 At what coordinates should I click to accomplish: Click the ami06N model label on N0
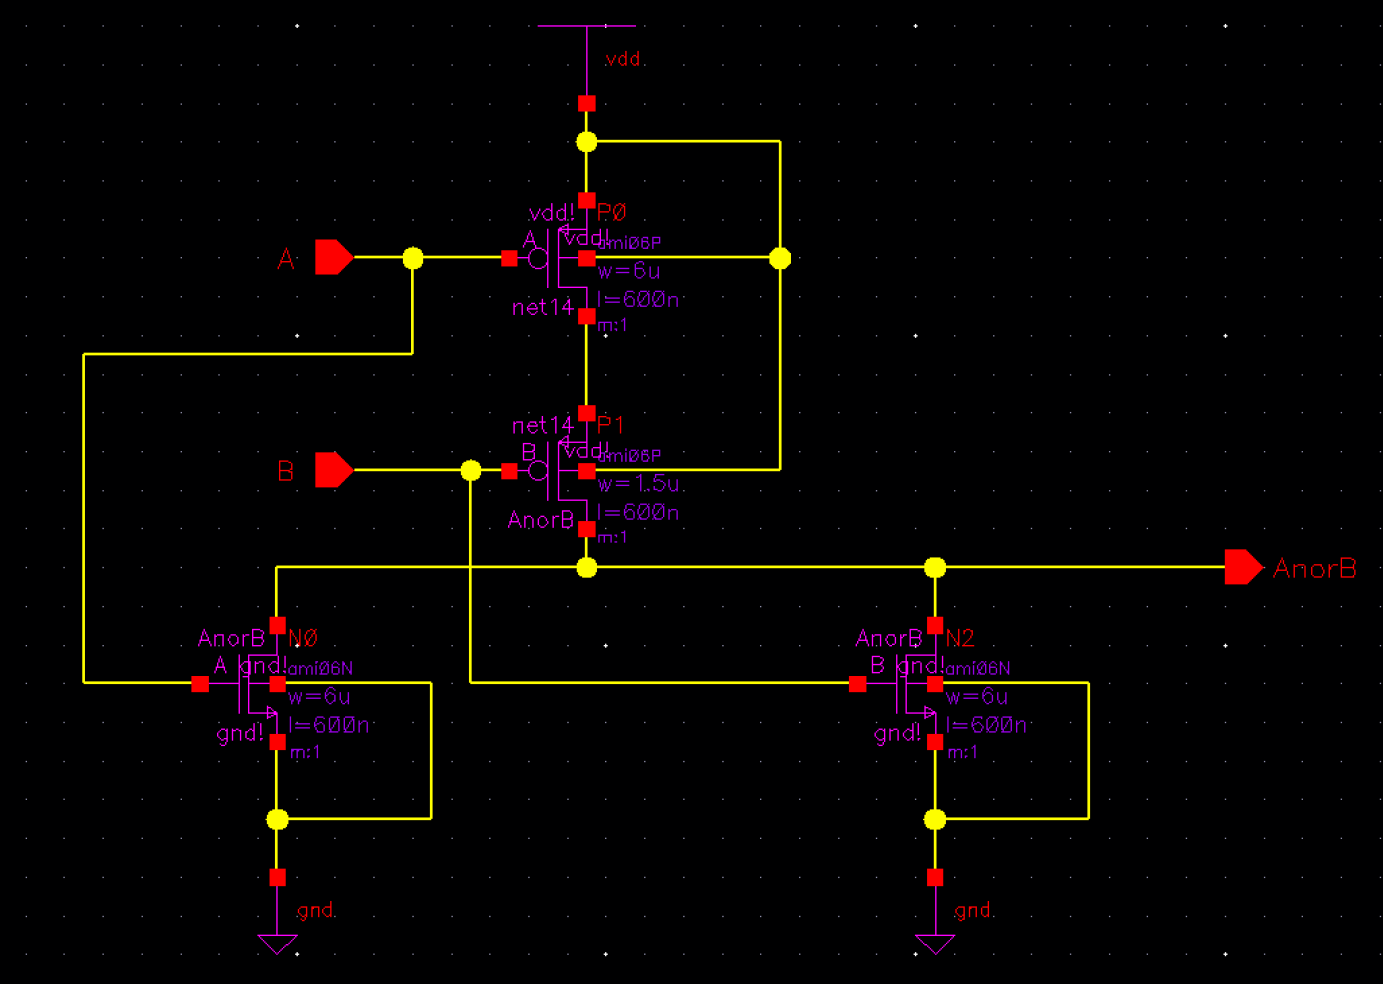pyautogui.click(x=320, y=669)
